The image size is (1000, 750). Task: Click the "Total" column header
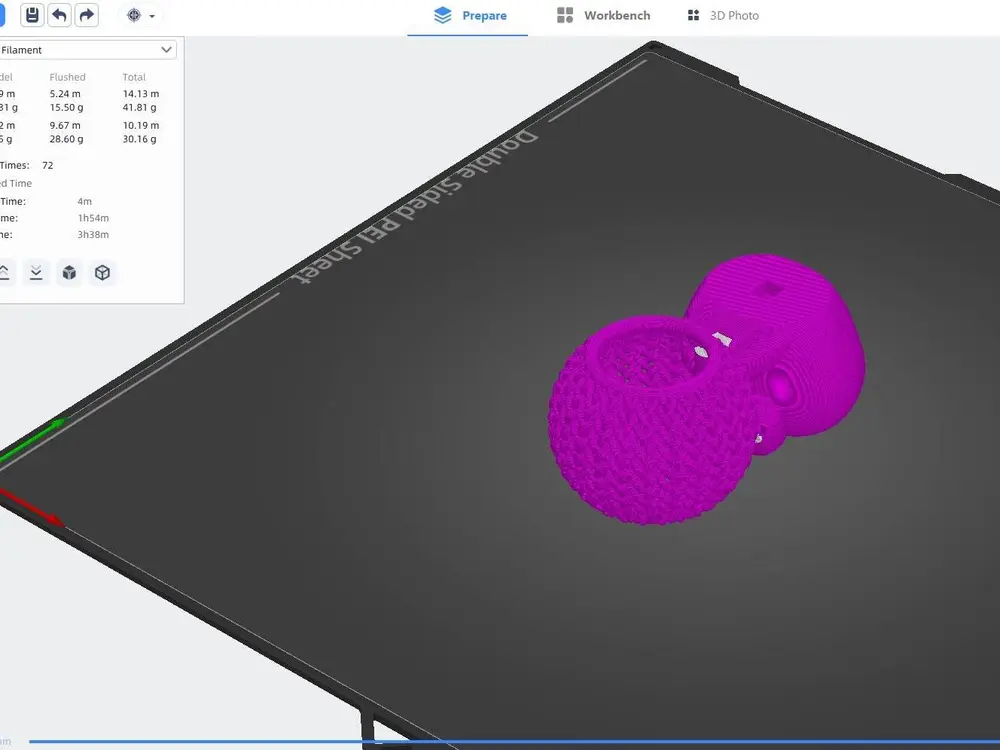click(x=134, y=77)
